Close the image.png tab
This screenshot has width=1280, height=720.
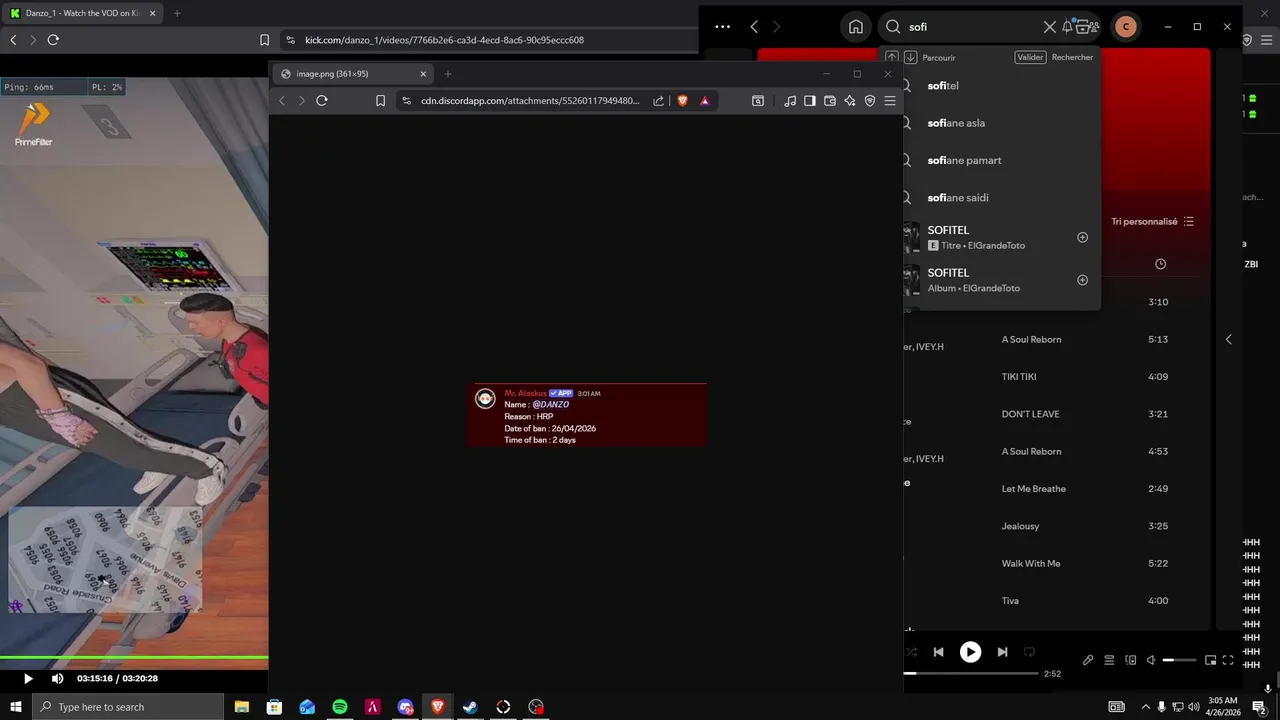pyautogui.click(x=423, y=74)
